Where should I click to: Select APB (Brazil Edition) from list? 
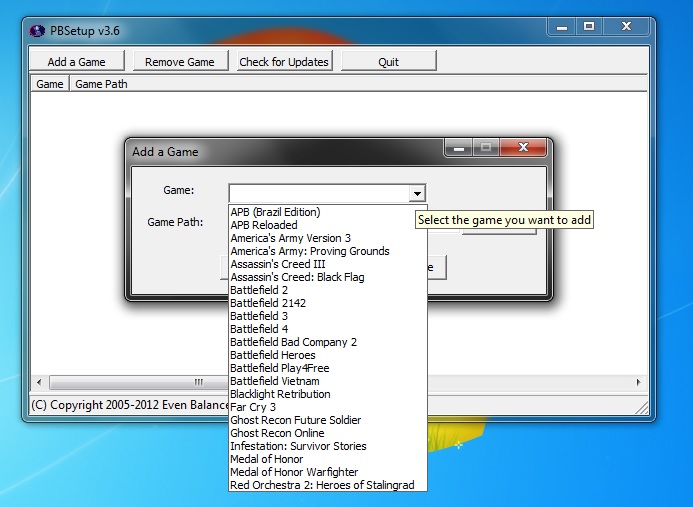(327, 212)
